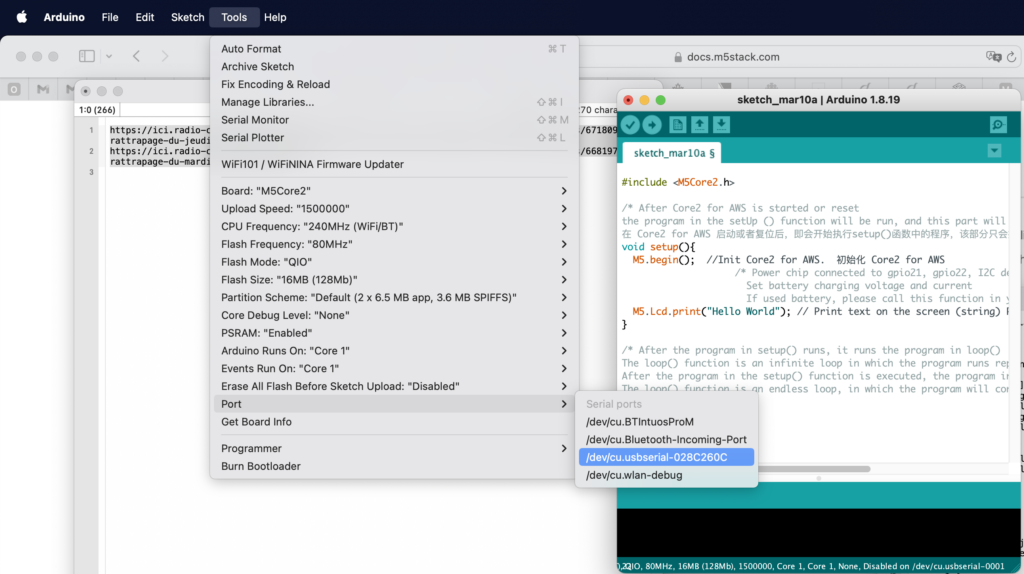Expand Events Run On: "Core 1" submenu
This screenshot has height=574, width=1024.
coord(394,368)
